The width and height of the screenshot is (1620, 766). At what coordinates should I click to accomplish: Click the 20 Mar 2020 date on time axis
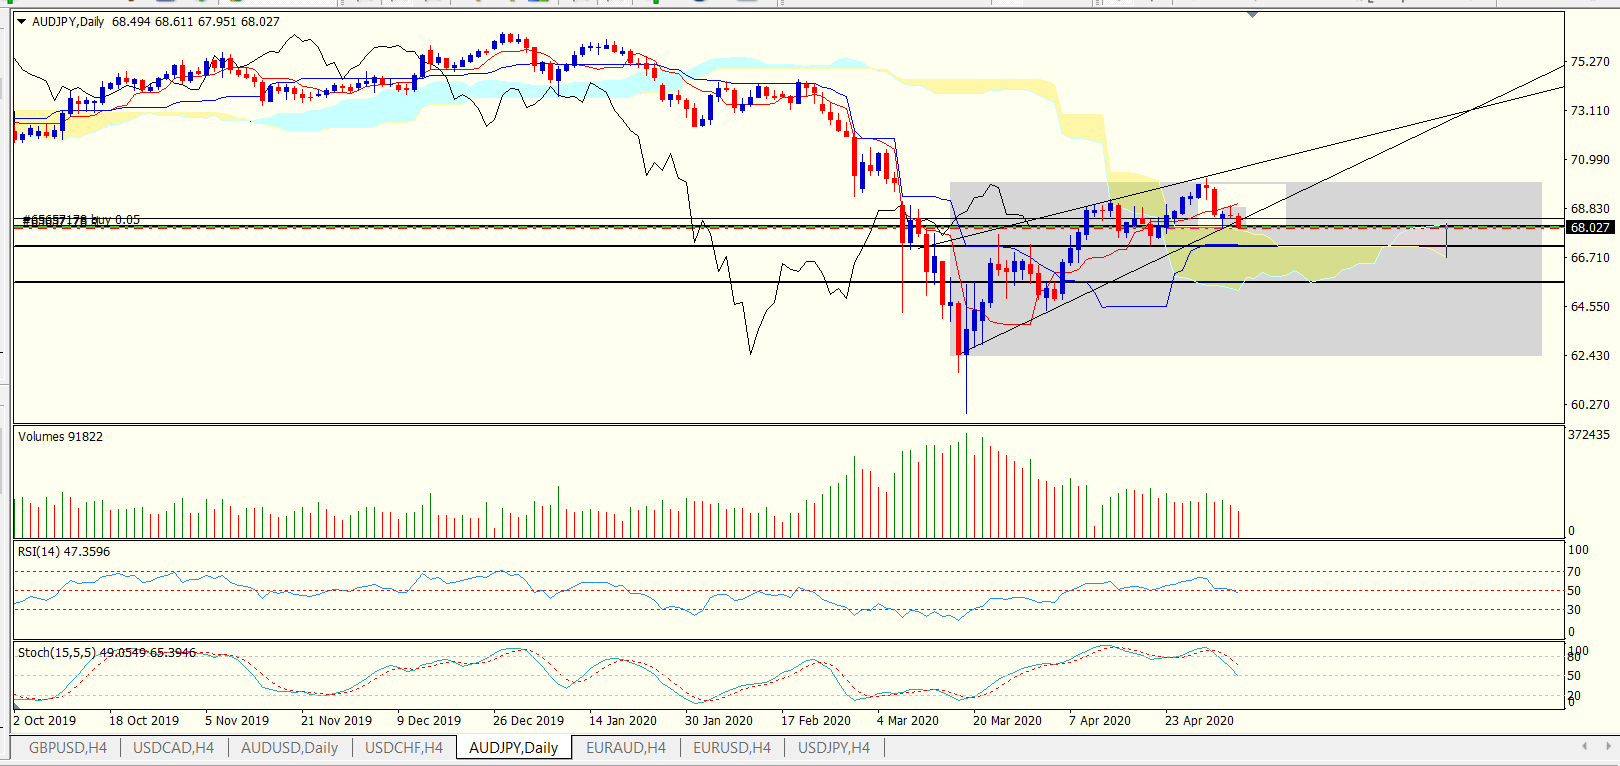[x=1007, y=720]
